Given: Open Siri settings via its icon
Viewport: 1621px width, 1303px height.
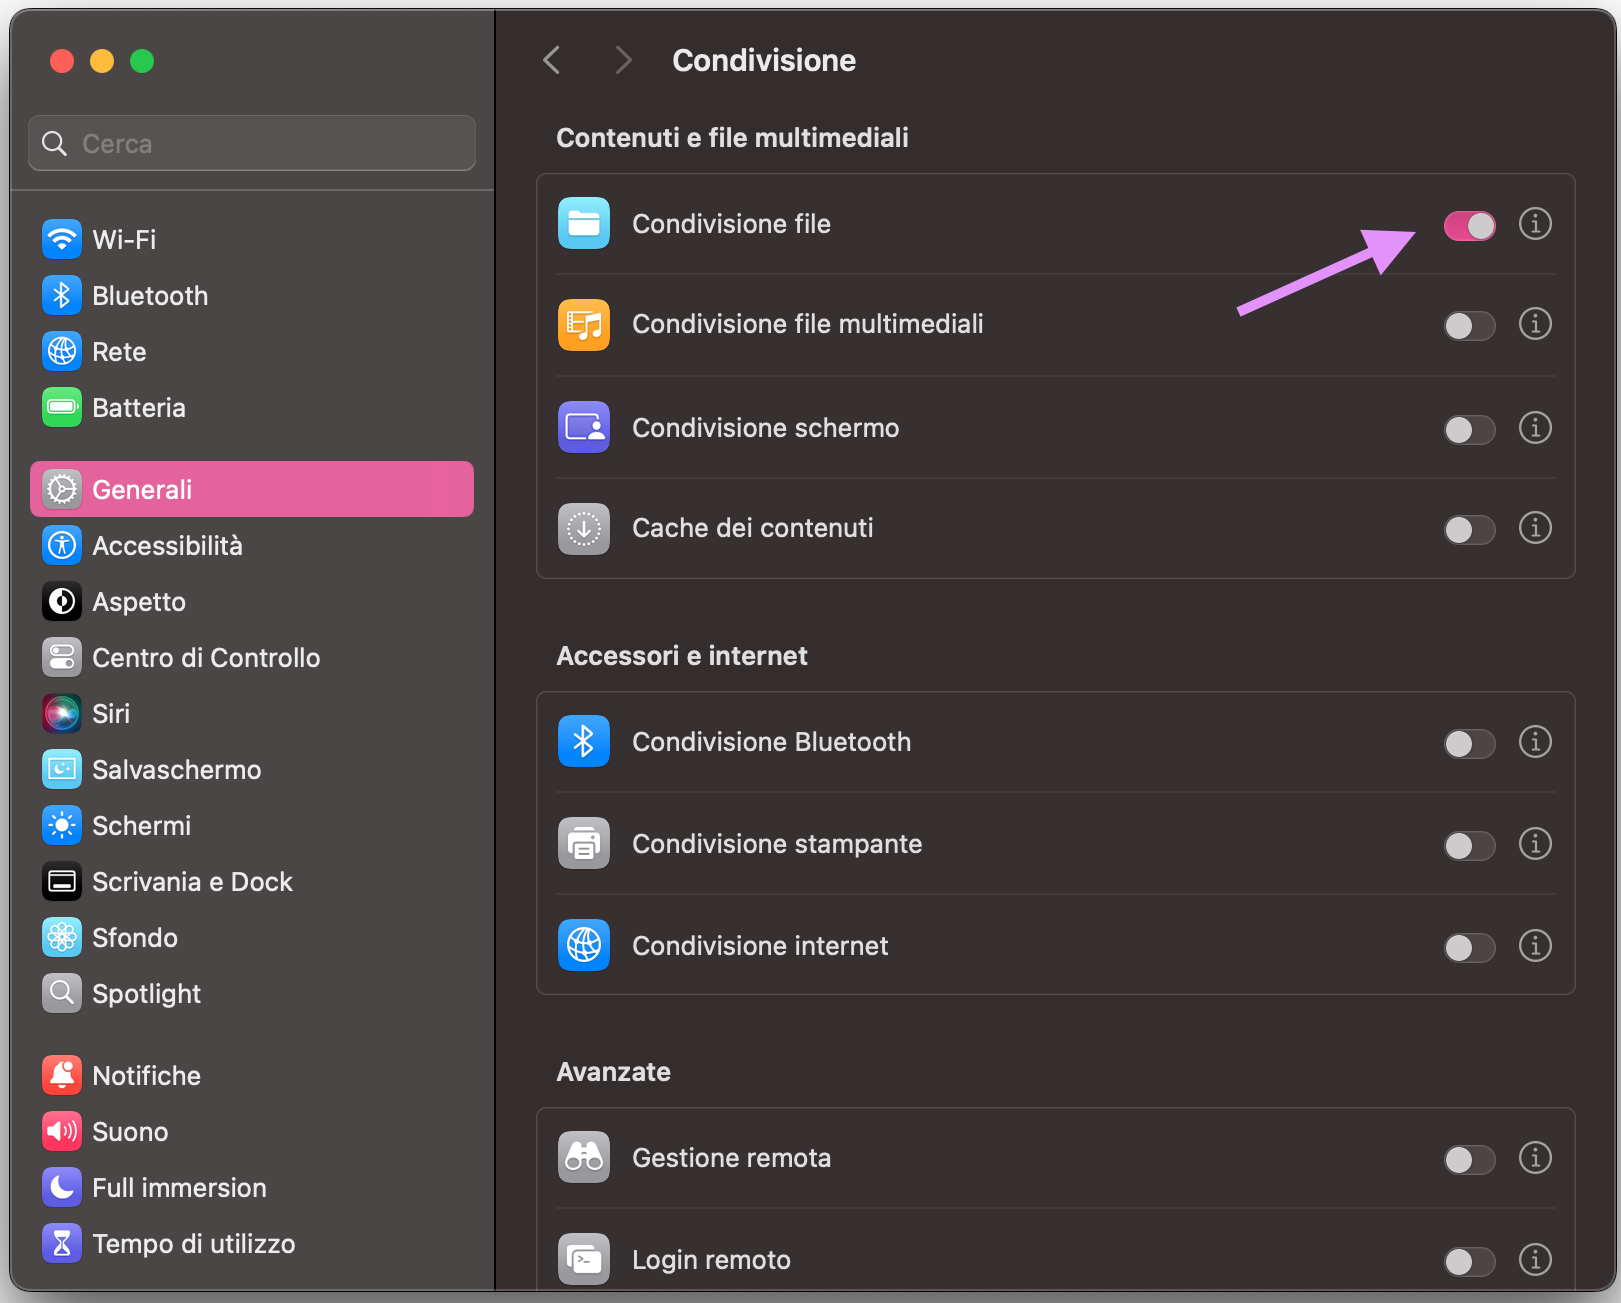Looking at the screenshot, I should click(x=61, y=713).
